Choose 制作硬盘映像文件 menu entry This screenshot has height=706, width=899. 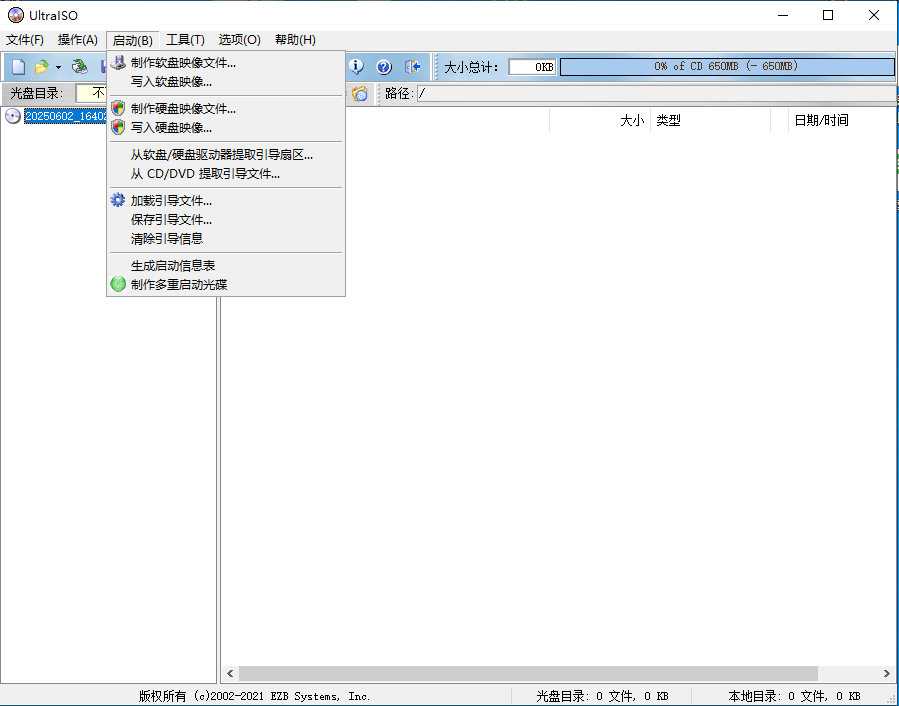click(226, 108)
